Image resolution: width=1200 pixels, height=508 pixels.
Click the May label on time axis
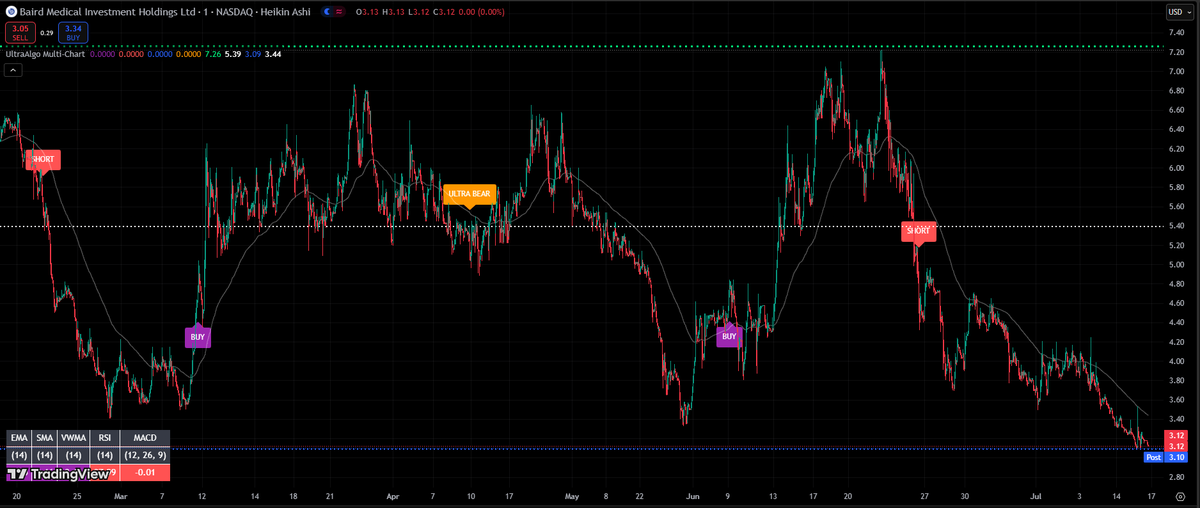point(572,496)
